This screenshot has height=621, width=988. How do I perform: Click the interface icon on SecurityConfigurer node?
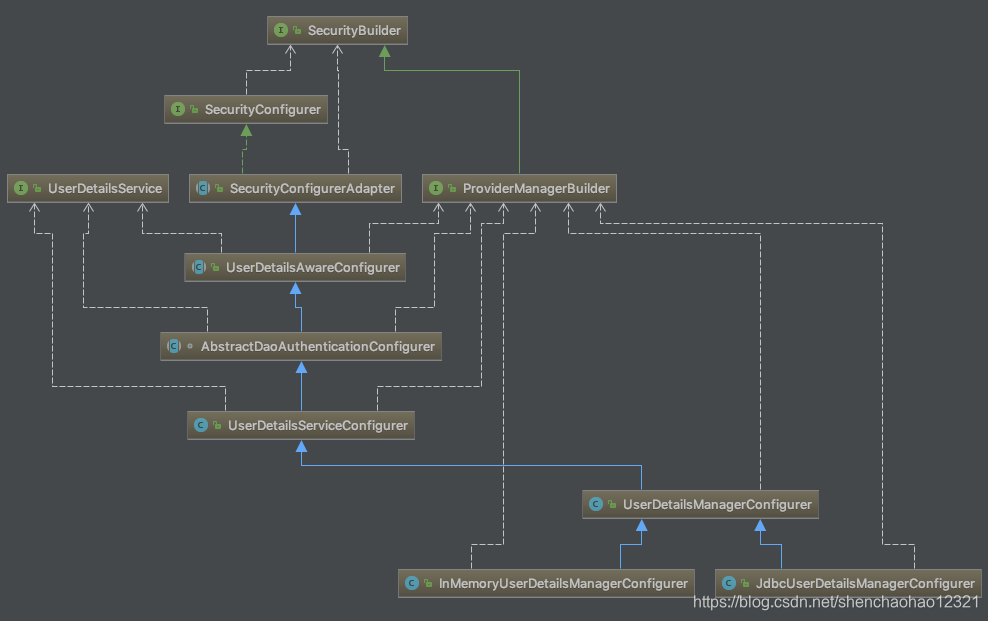click(177, 109)
